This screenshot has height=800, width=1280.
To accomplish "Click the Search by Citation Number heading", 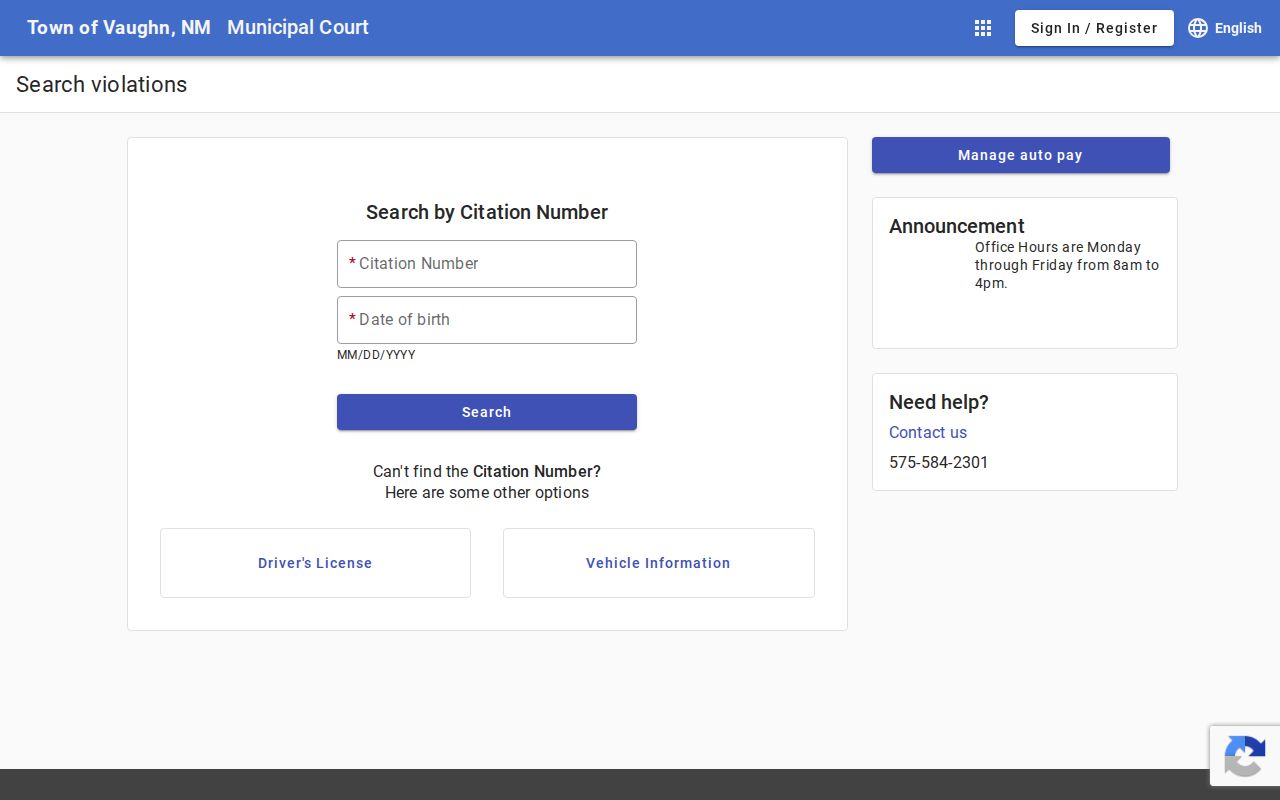I will point(487,212).
